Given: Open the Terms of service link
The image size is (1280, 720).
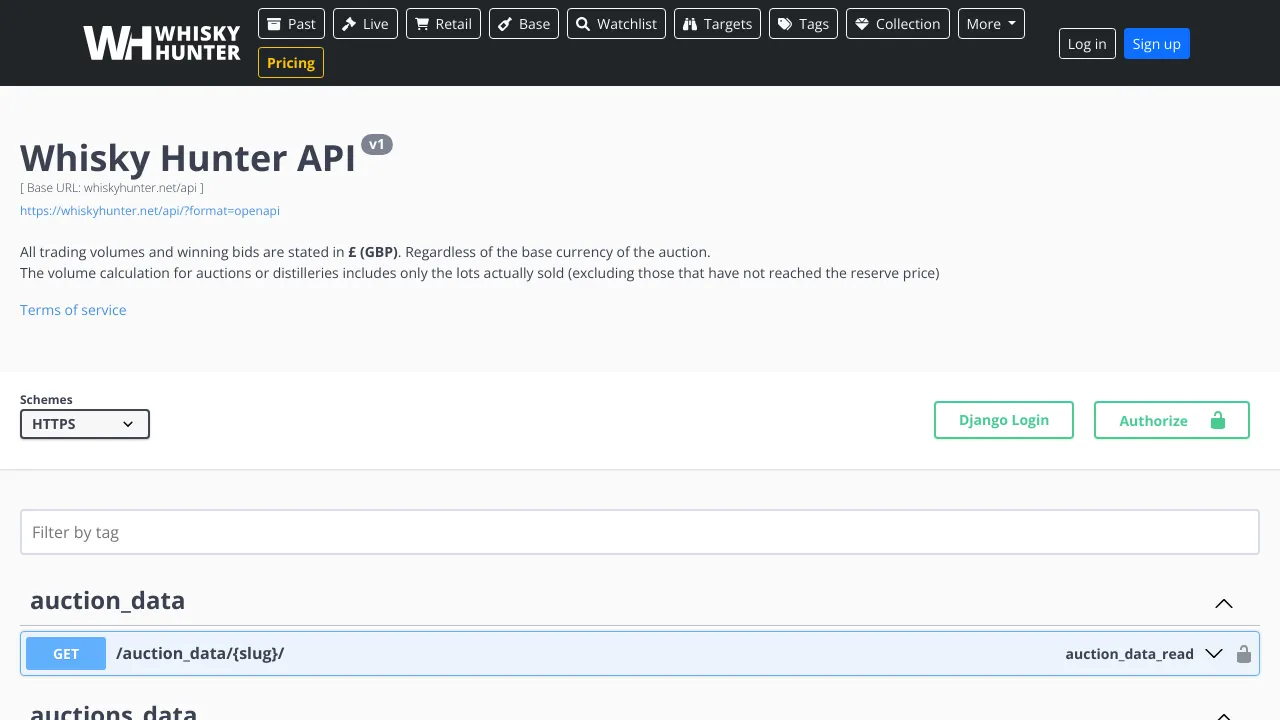Looking at the screenshot, I should click(x=73, y=310).
